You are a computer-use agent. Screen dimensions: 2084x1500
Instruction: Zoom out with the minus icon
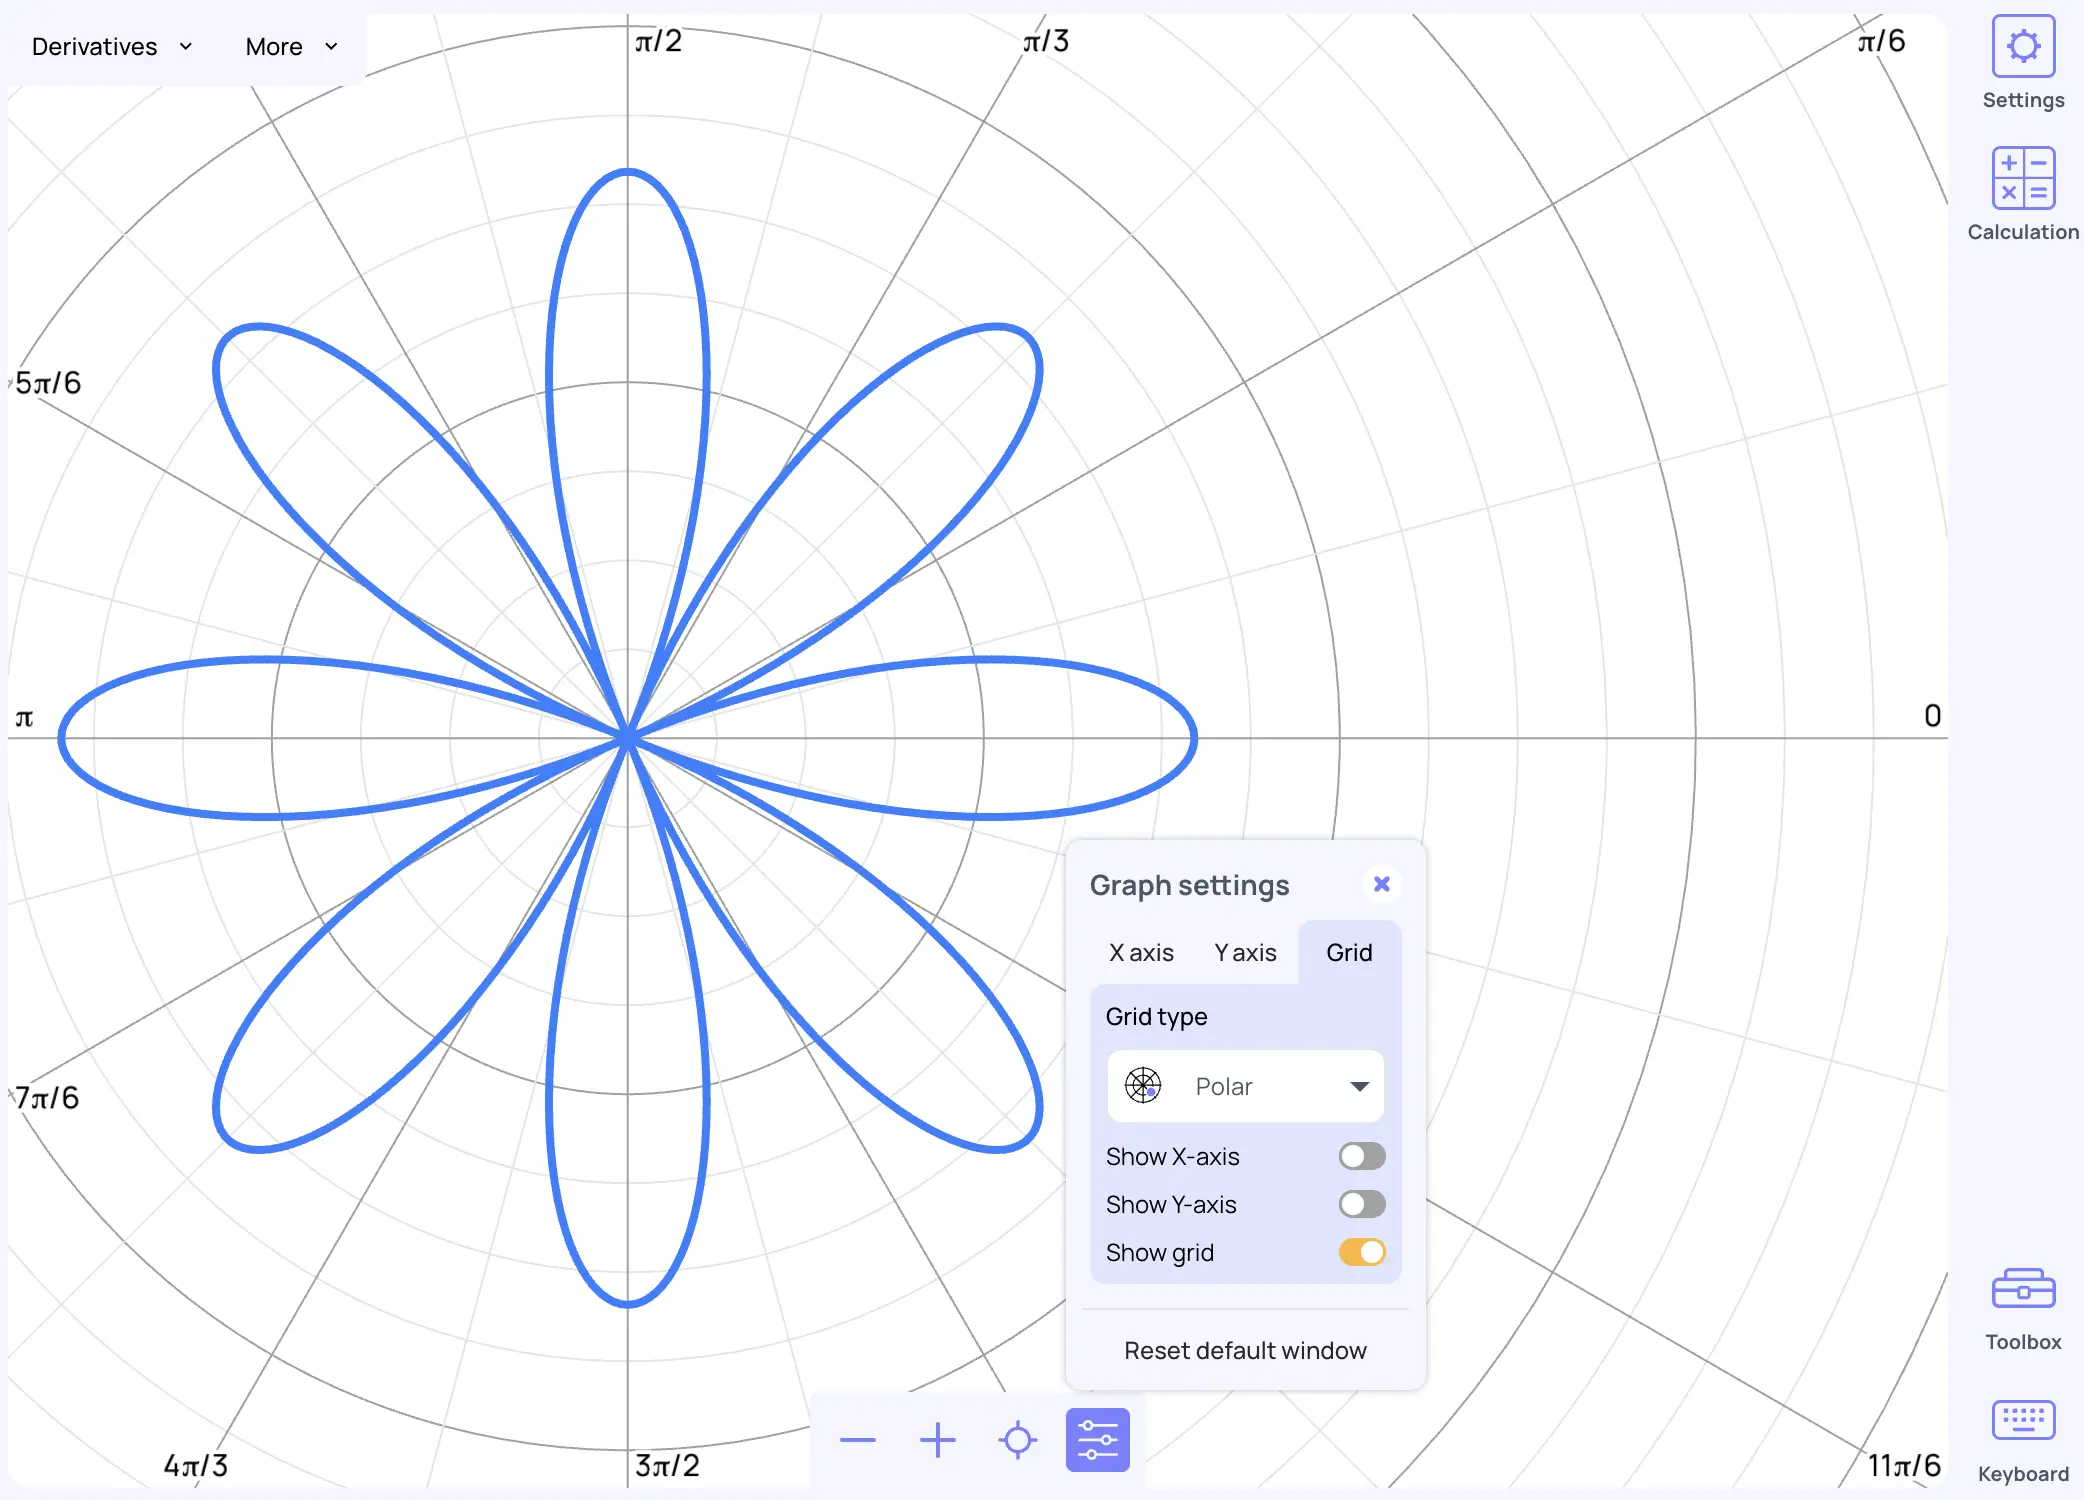click(858, 1440)
